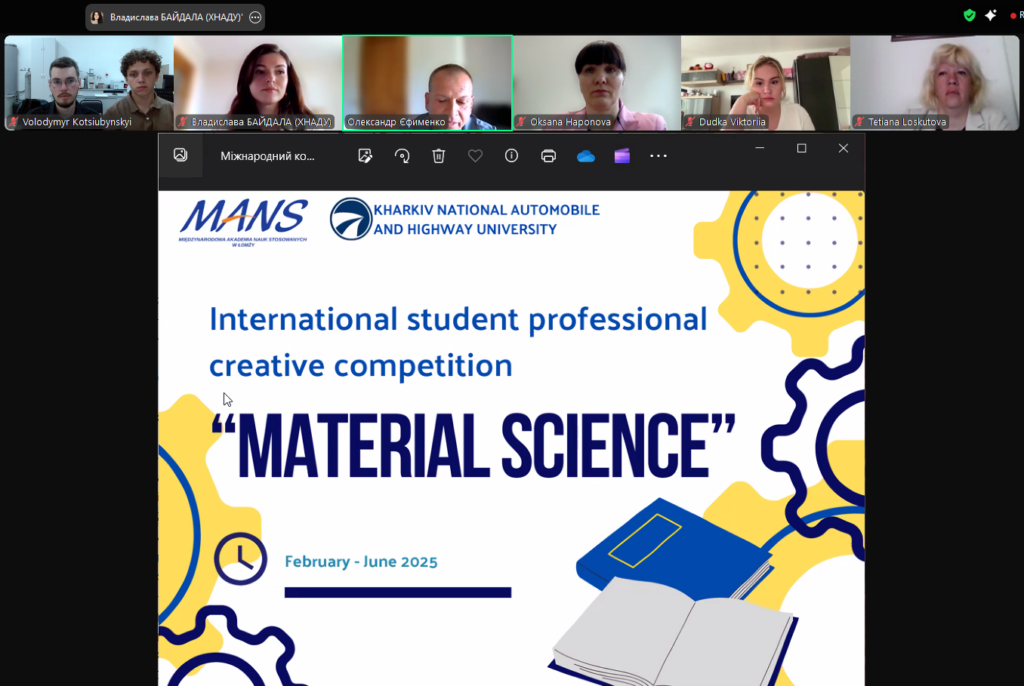The height and width of the screenshot is (686, 1024).
Task: Click the AI Companion sparkle icon
Action: pos(991,15)
